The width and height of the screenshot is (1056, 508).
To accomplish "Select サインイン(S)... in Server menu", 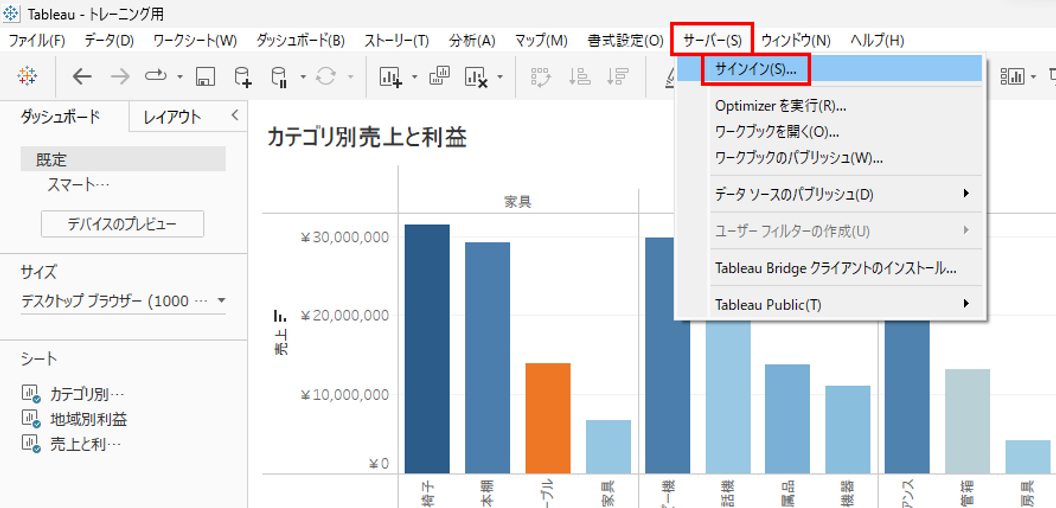I will (830, 69).
